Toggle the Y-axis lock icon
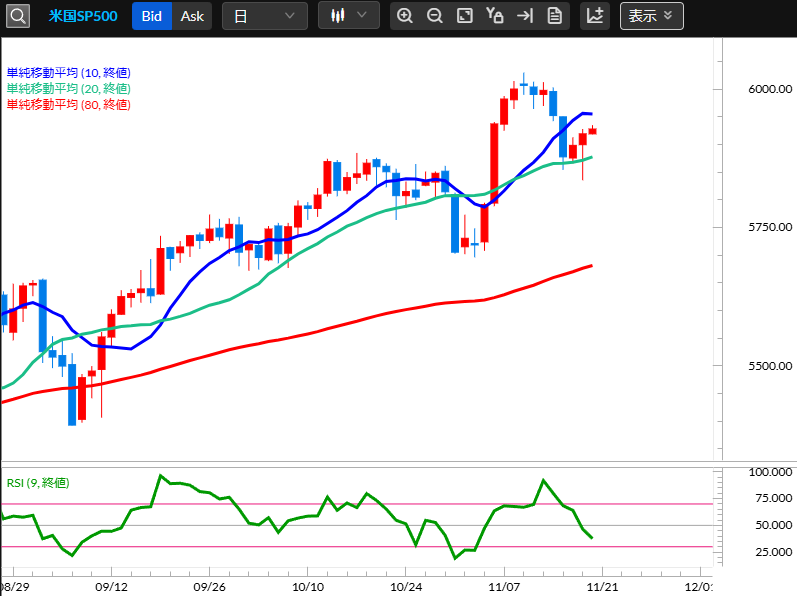The height and width of the screenshot is (596, 797). [x=495, y=16]
